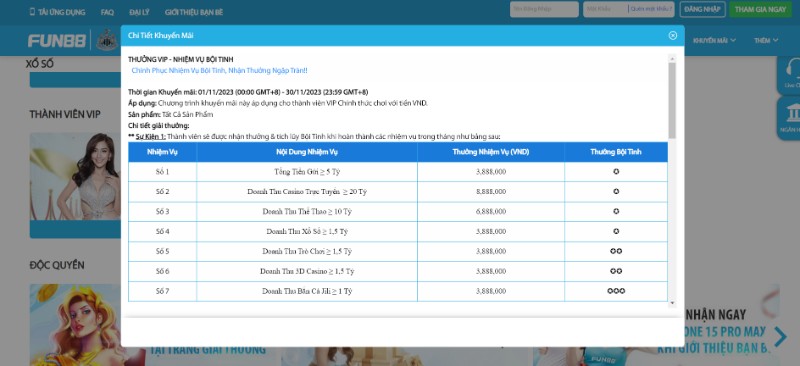Click the dialog scrollbar up arrow
The height and width of the screenshot is (366, 800).
pos(672,58)
